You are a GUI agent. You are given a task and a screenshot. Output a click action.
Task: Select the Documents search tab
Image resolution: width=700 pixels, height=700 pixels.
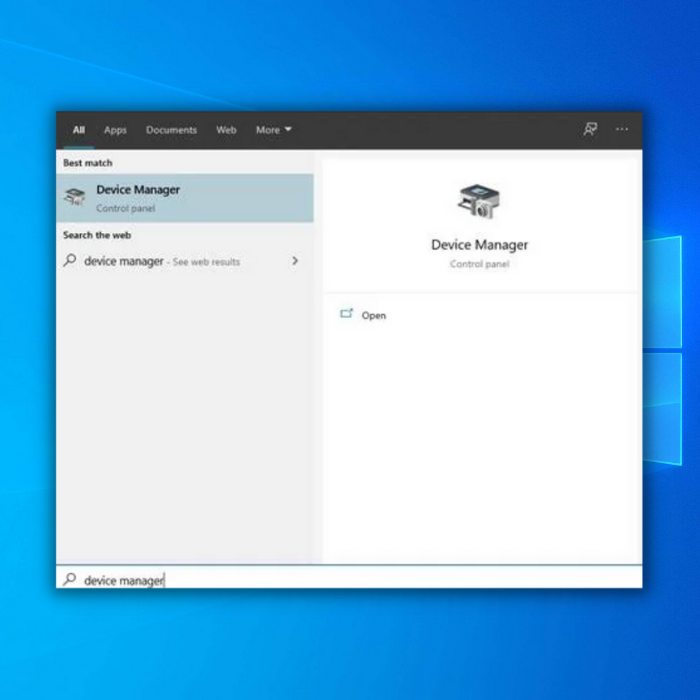click(x=171, y=130)
